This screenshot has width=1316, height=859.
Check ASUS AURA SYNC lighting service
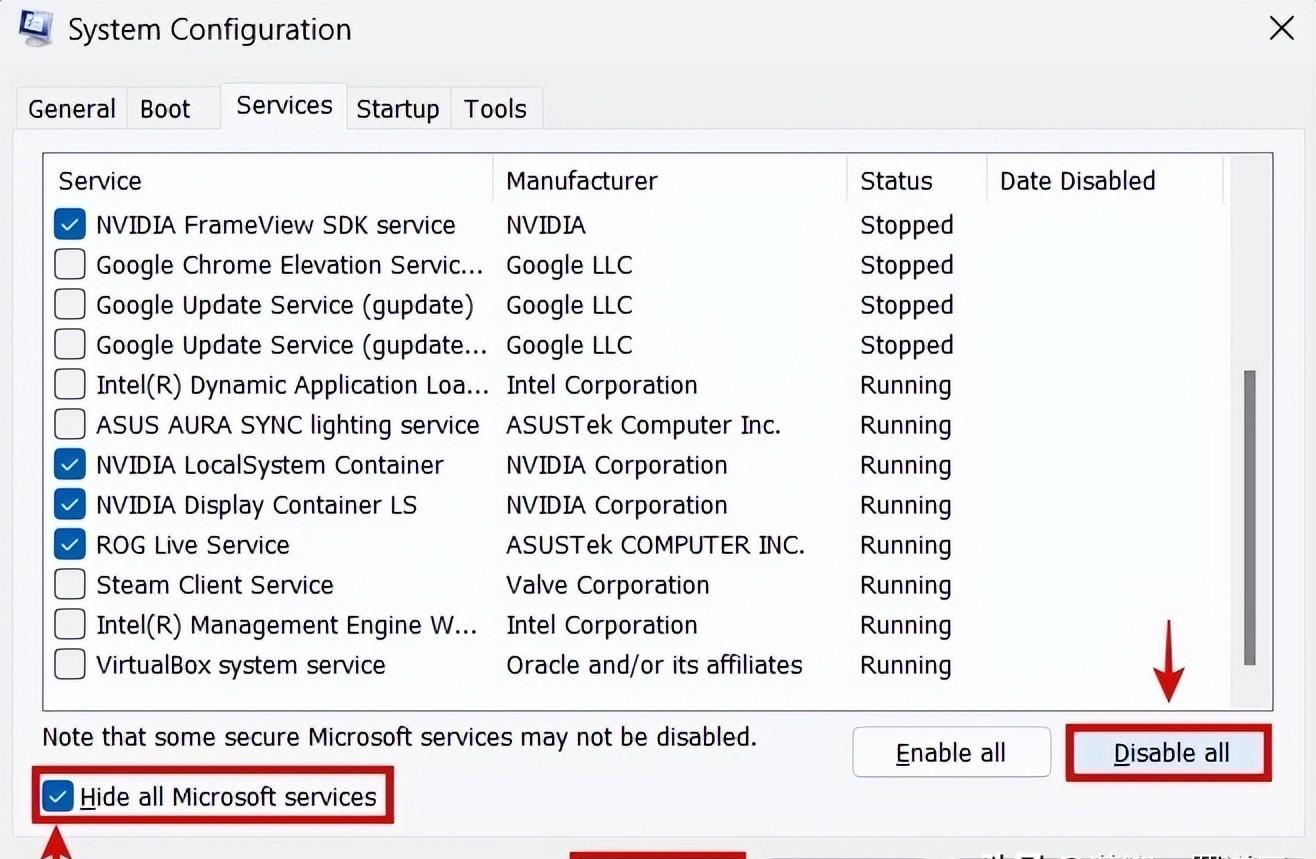[69, 425]
